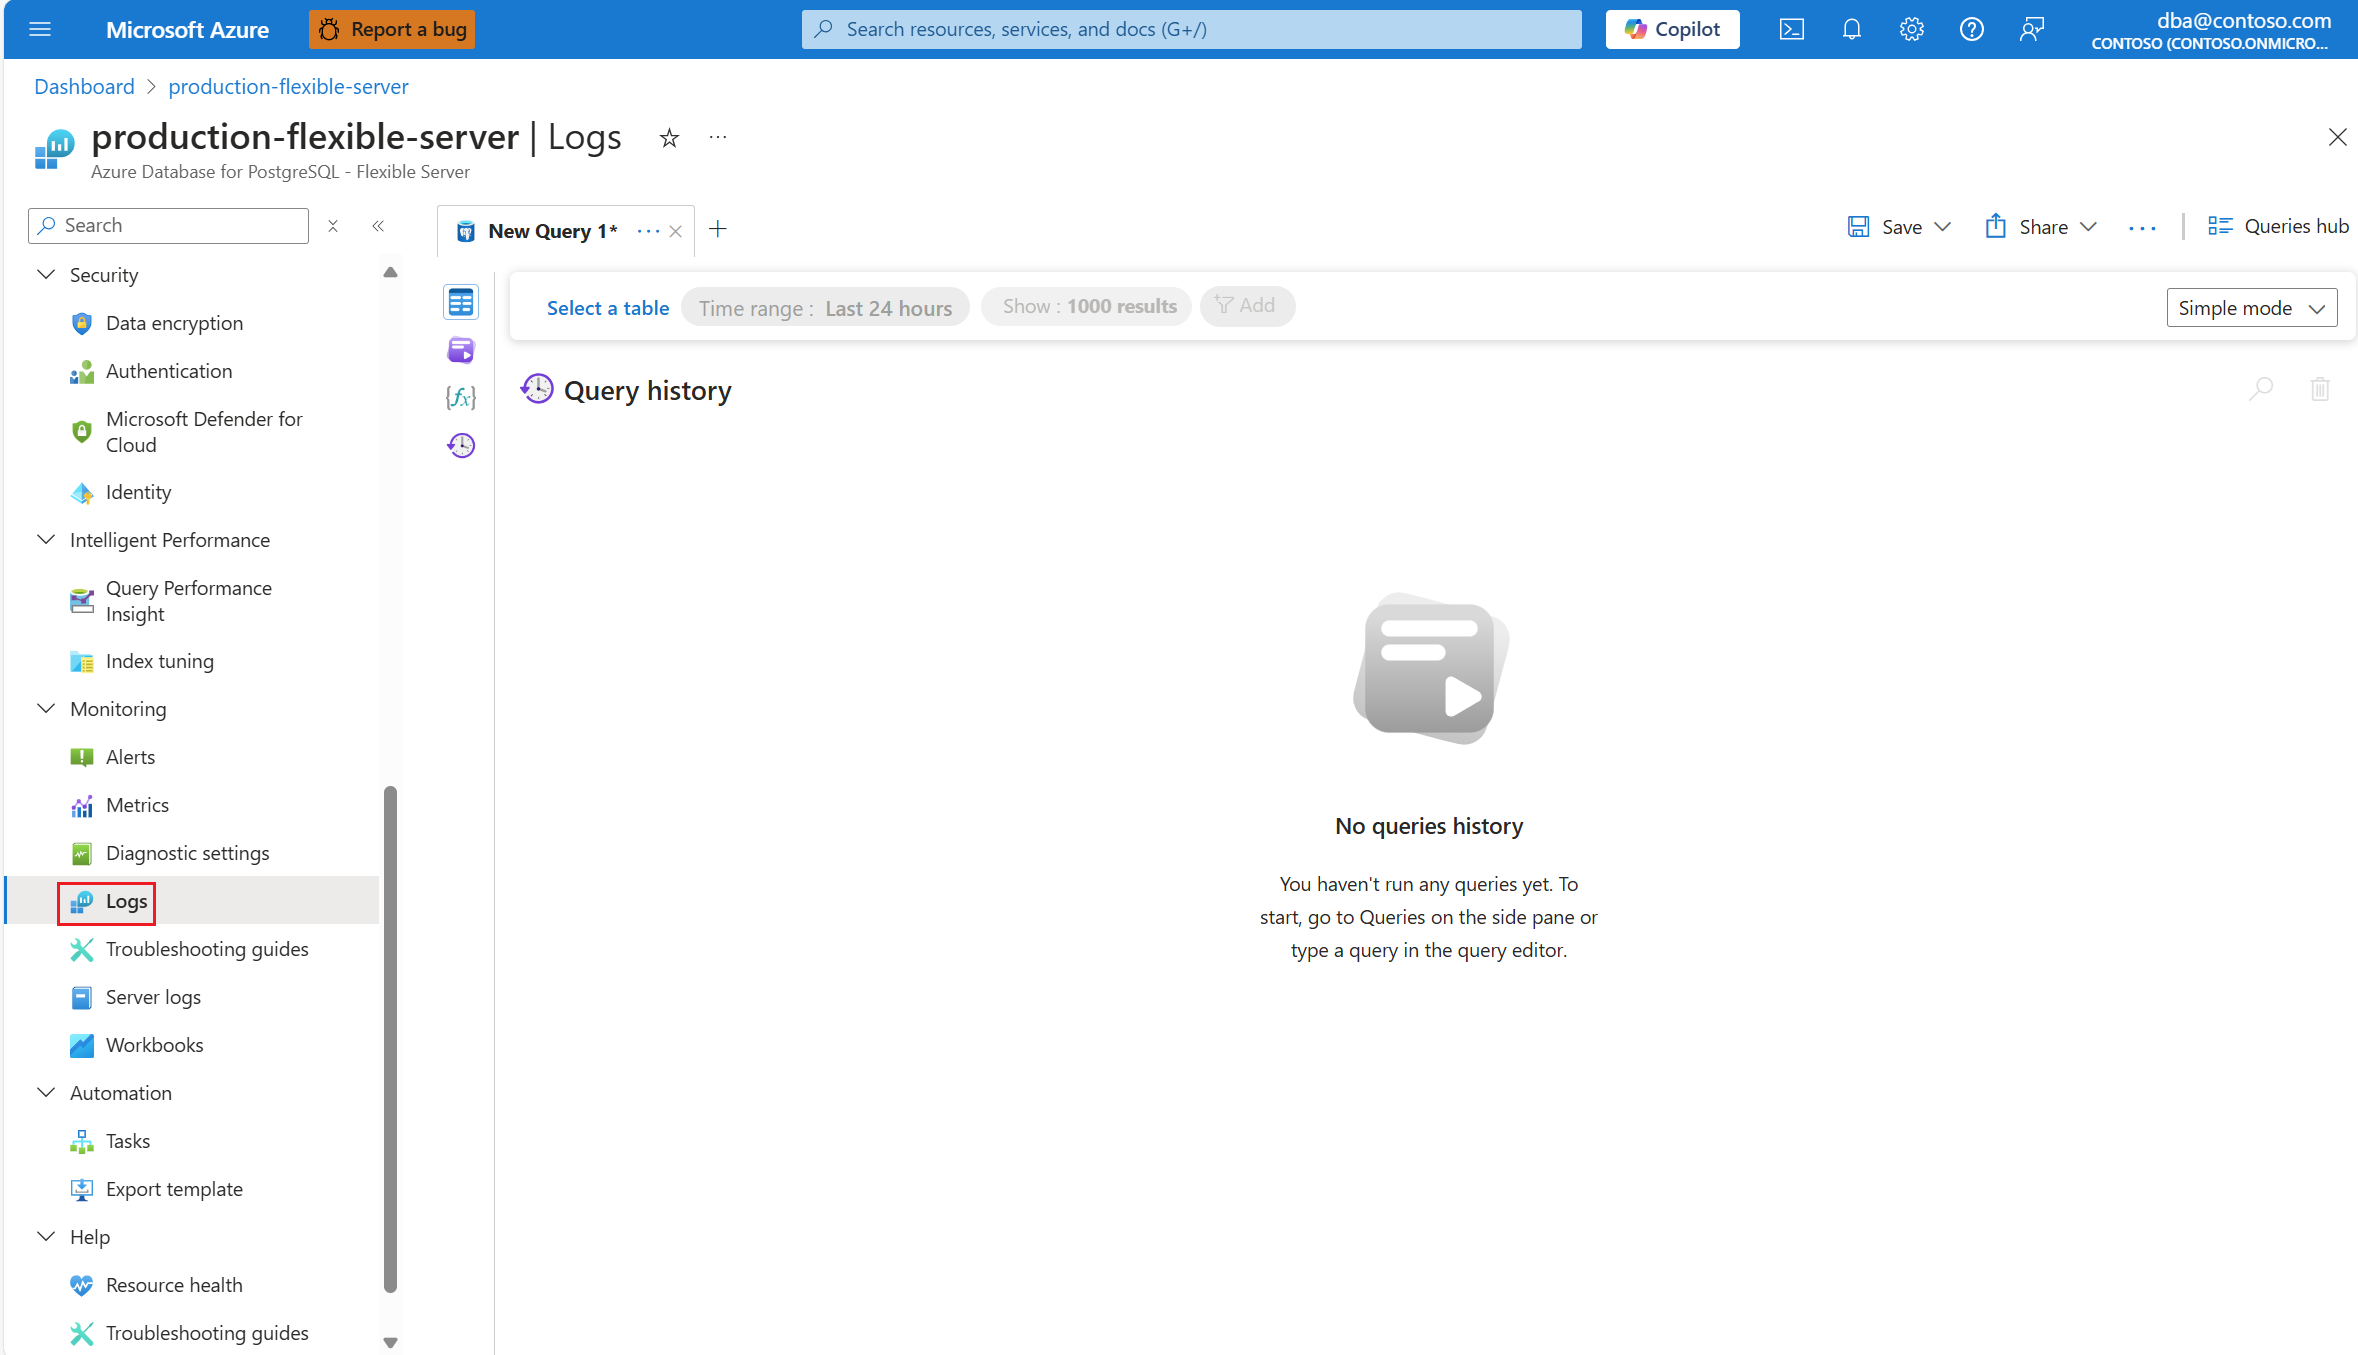Image resolution: width=2358 pixels, height=1355 pixels.
Task: Click the Copilot button
Action: [x=1672, y=29]
